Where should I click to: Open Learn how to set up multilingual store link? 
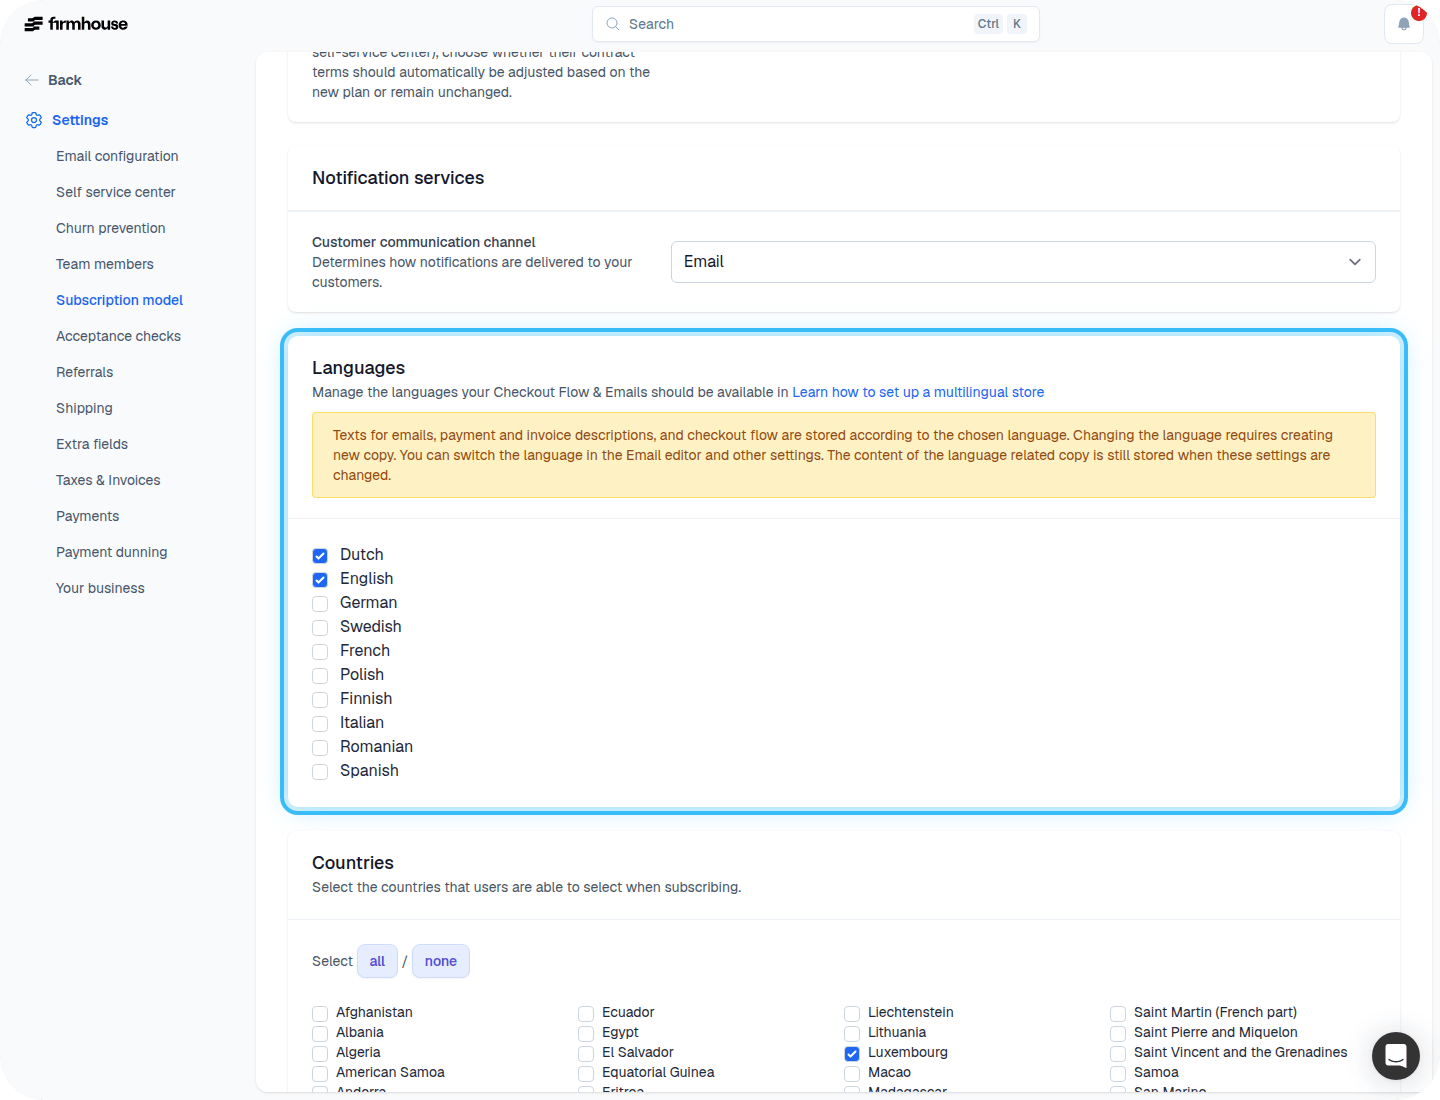click(x=918, y=392)
